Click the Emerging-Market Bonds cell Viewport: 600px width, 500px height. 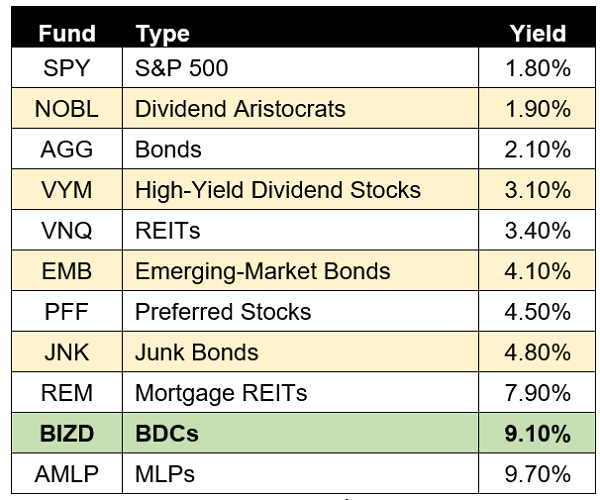300,271
